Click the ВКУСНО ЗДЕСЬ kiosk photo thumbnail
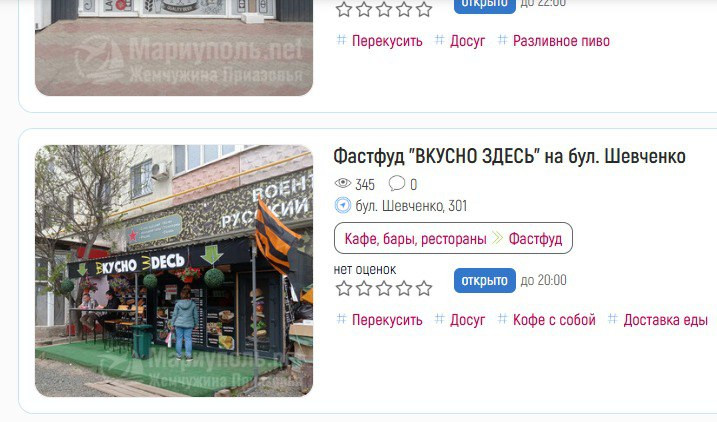The height and width of the screenshot is (422, 717). pyautogui.click(x=174, y=271)
